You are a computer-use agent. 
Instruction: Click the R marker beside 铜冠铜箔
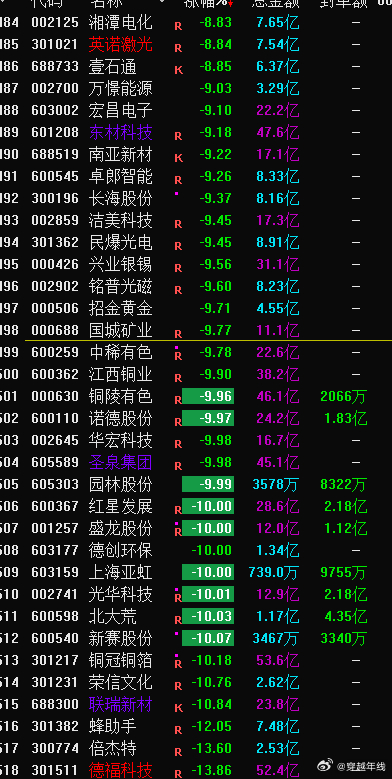click(178, 664)
